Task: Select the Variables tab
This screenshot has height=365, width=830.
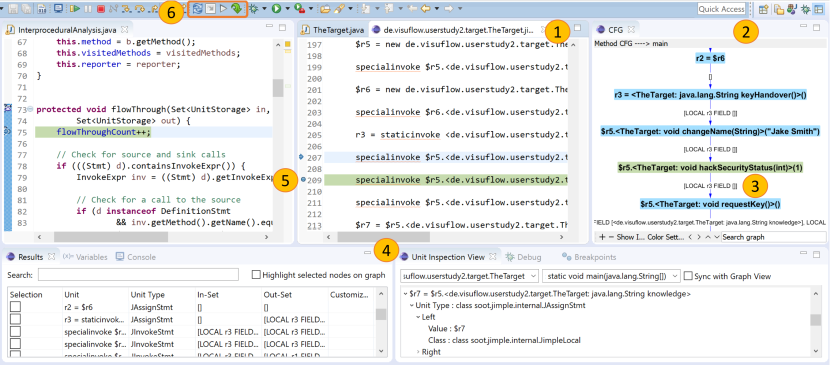Action: coord(86,257)
